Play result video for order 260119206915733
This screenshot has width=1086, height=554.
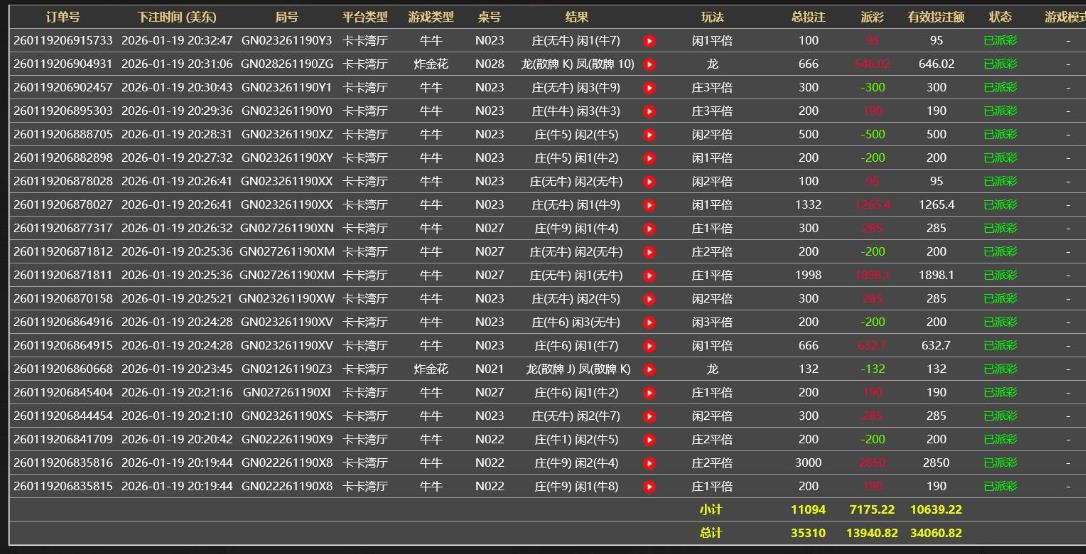point(649,41)
